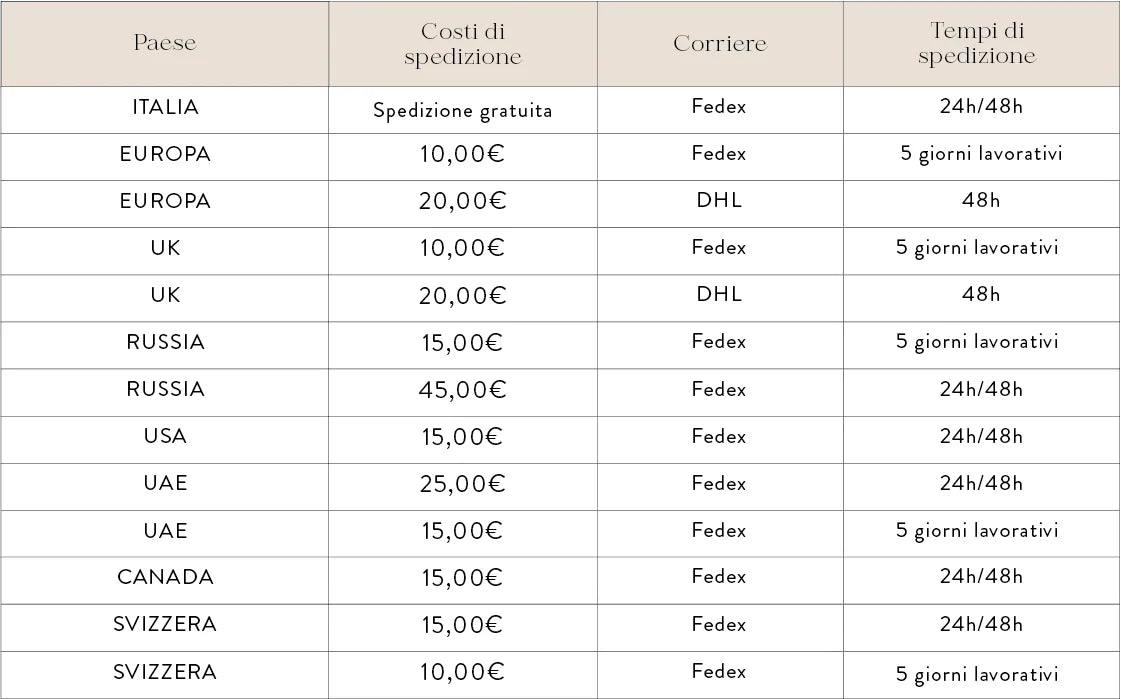Image resolution: width=1121 pixels, height=699 pixels.
Task: Select the 20,00€ cost for EUROPA
Action: tap(463, 201)
